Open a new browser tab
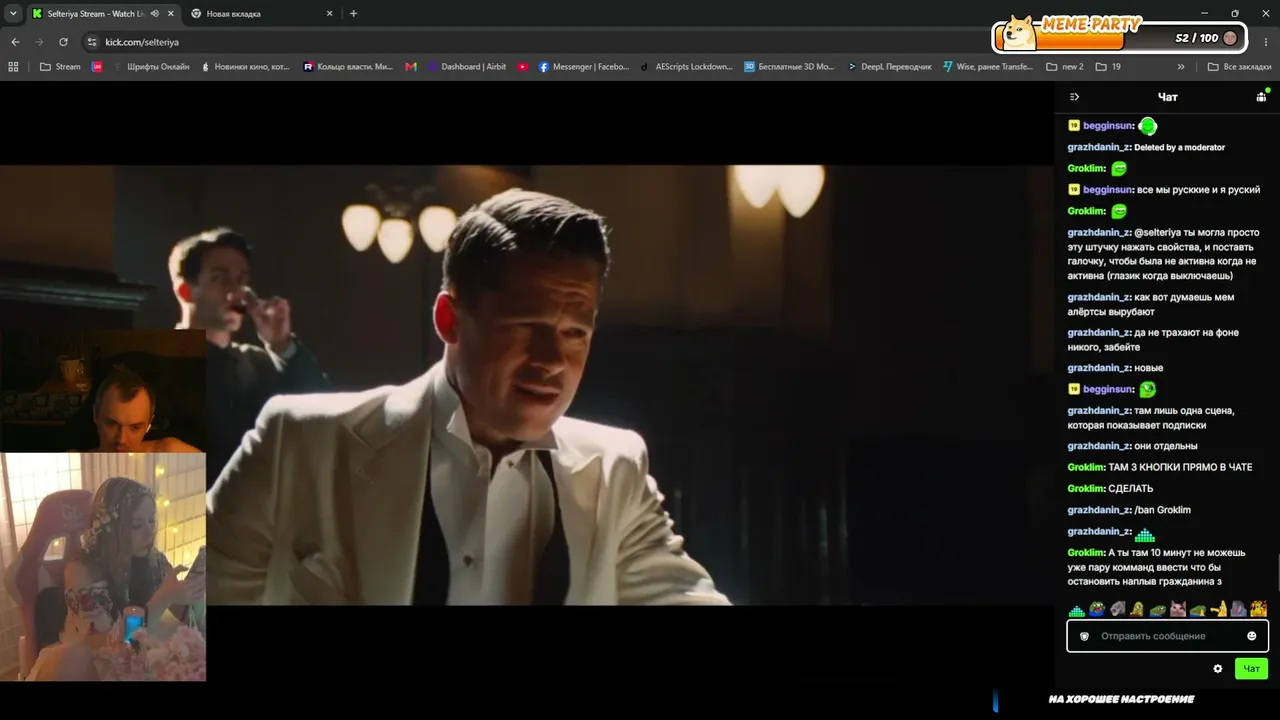Image resolution: width=1280 pixels, height=720 pixels. tap(353, 14)
